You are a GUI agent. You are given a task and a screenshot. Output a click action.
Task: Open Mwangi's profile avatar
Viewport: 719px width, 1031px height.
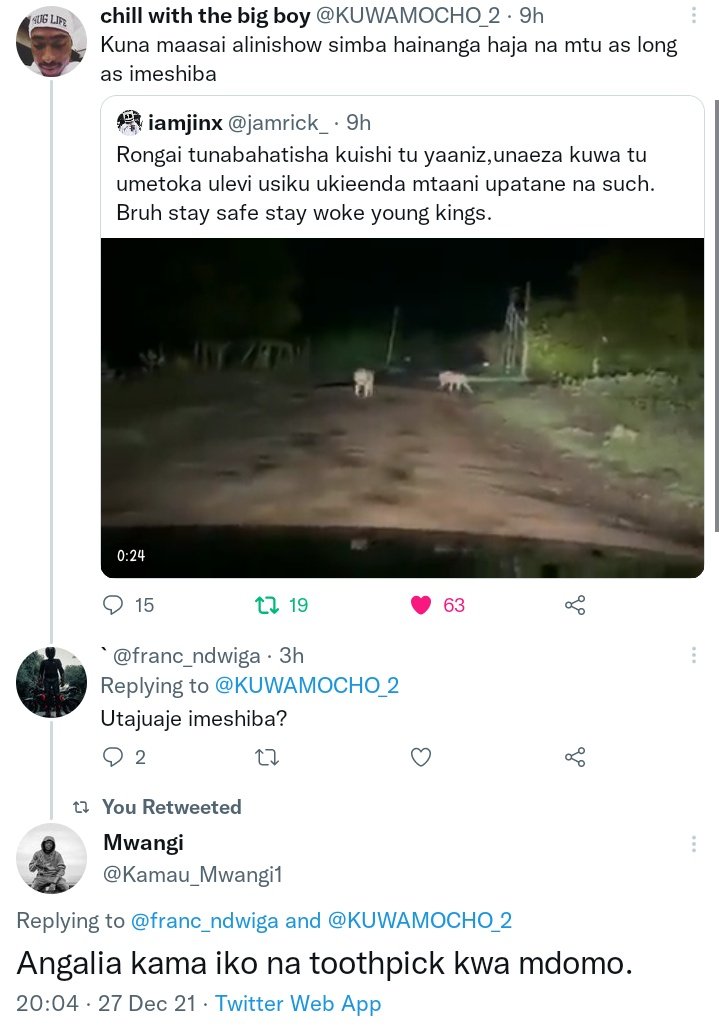pyautogui.click(x=51, y=858)
